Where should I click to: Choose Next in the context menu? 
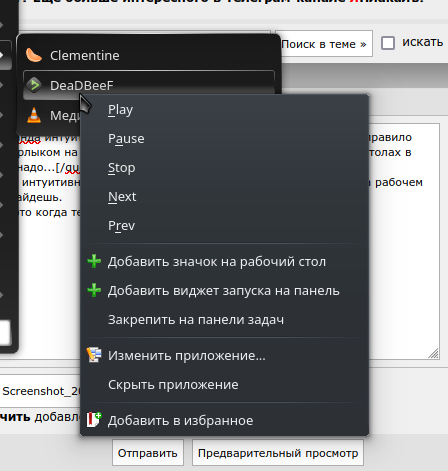point(224,197)
